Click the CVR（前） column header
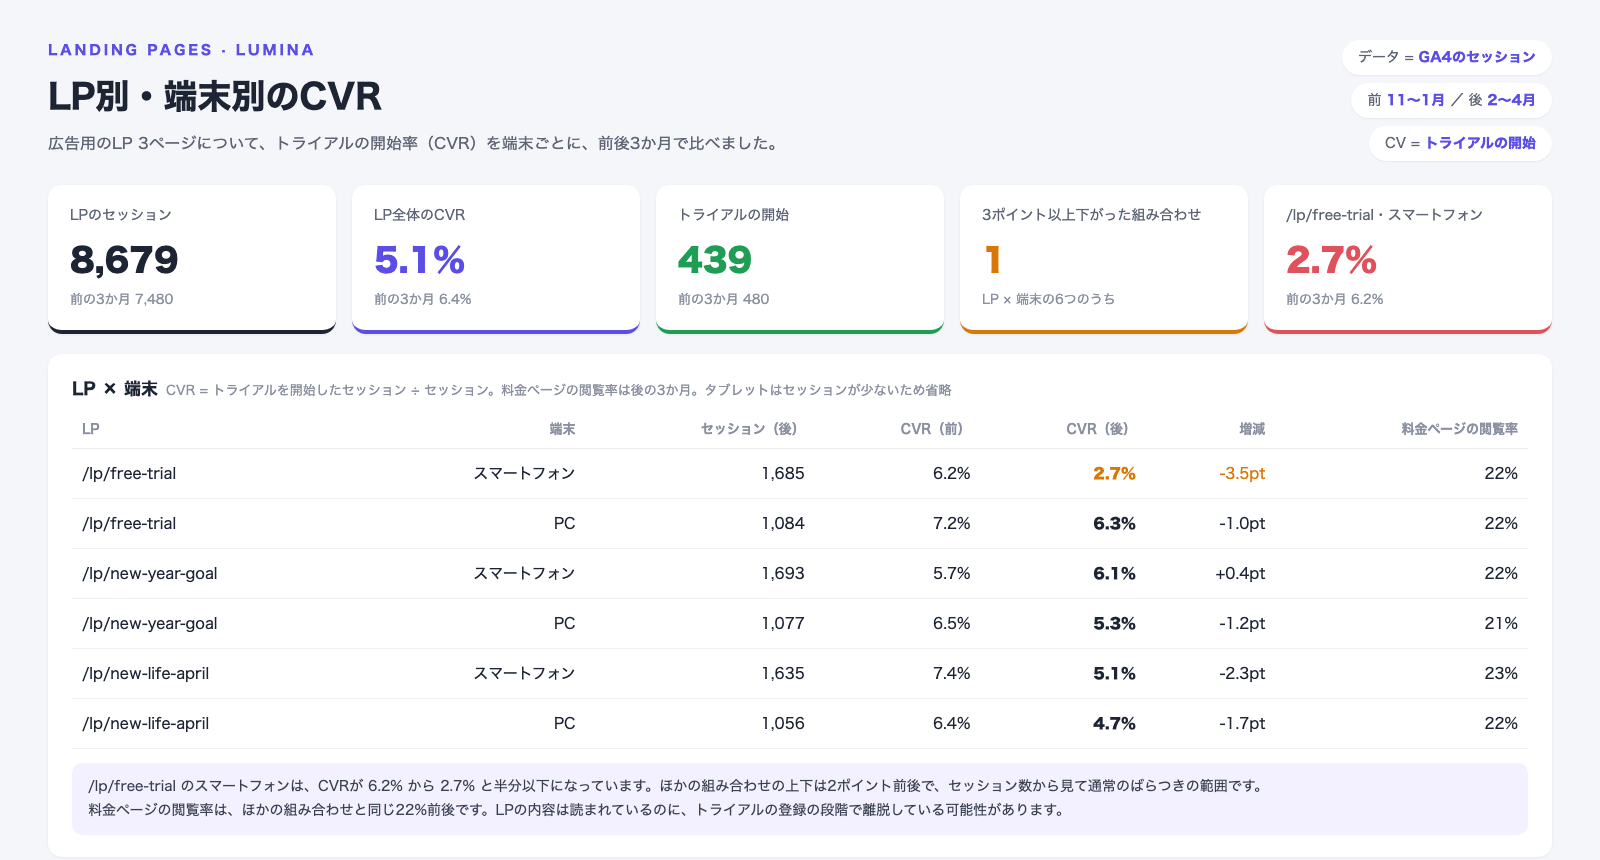 932,429
